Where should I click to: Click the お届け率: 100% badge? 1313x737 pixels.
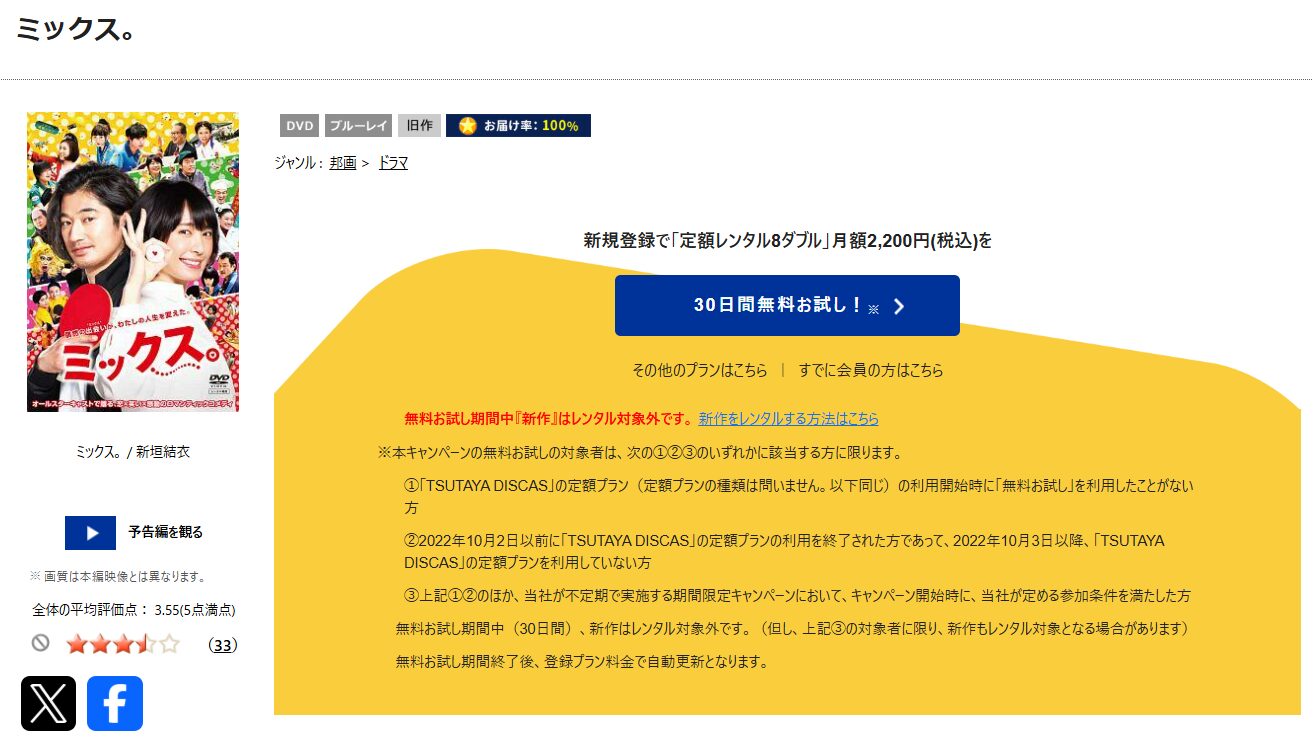[518, 126]
